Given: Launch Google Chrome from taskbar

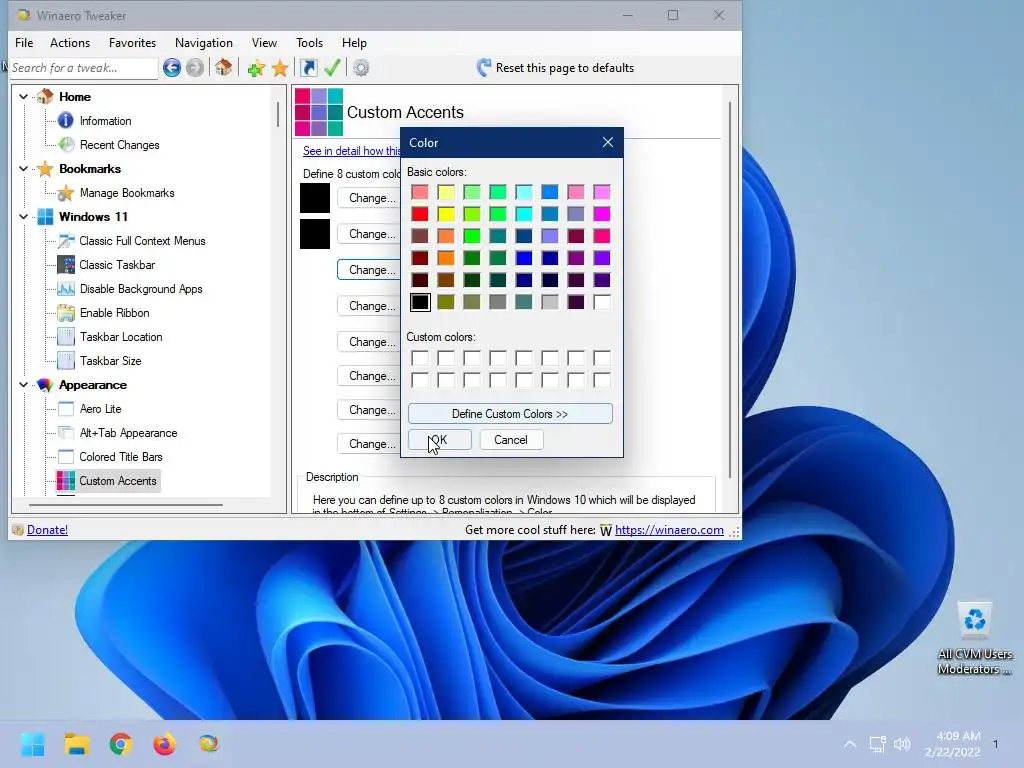Looking at the screenshot, I should 120,744.
